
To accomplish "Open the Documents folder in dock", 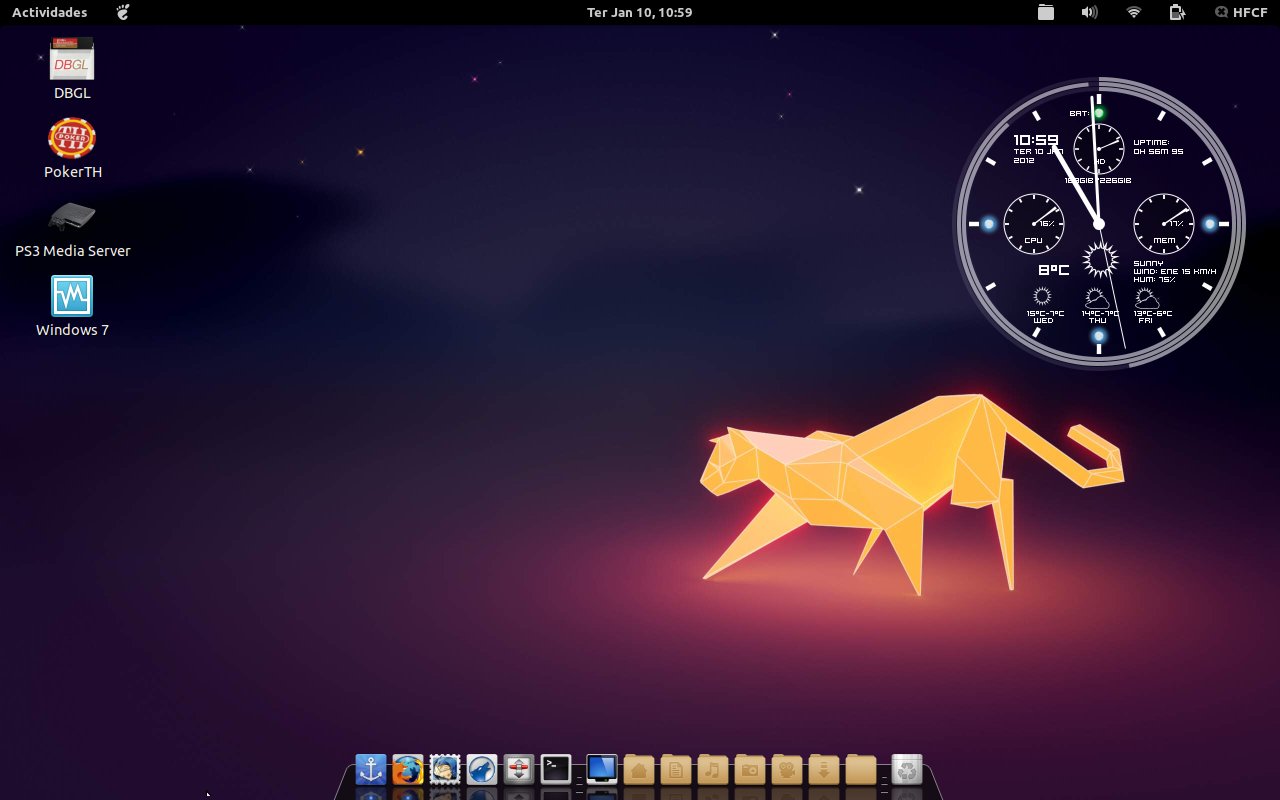I will pos(676,769).
